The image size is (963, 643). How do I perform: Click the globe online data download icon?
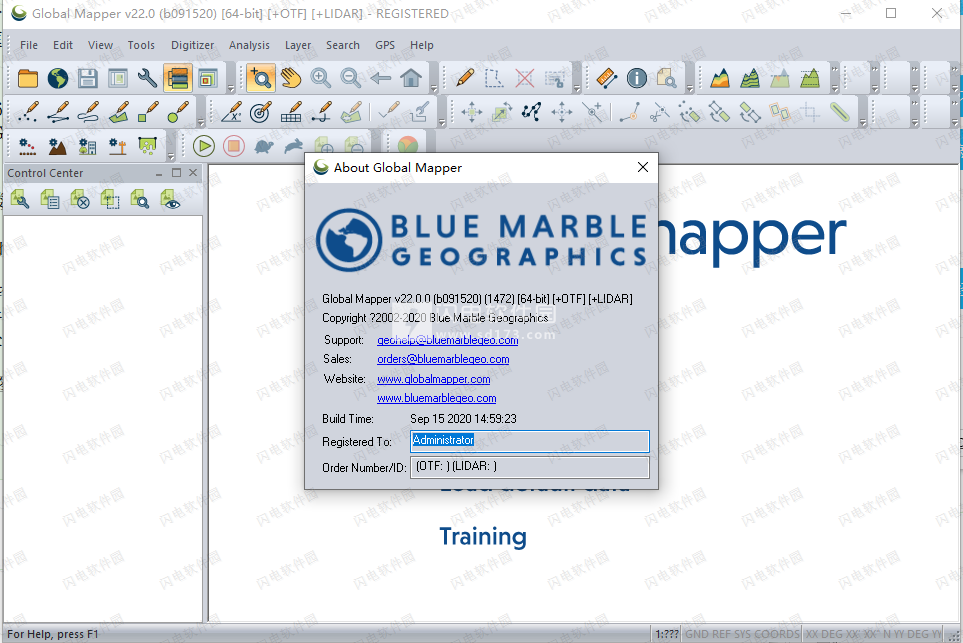click(58, 79)
